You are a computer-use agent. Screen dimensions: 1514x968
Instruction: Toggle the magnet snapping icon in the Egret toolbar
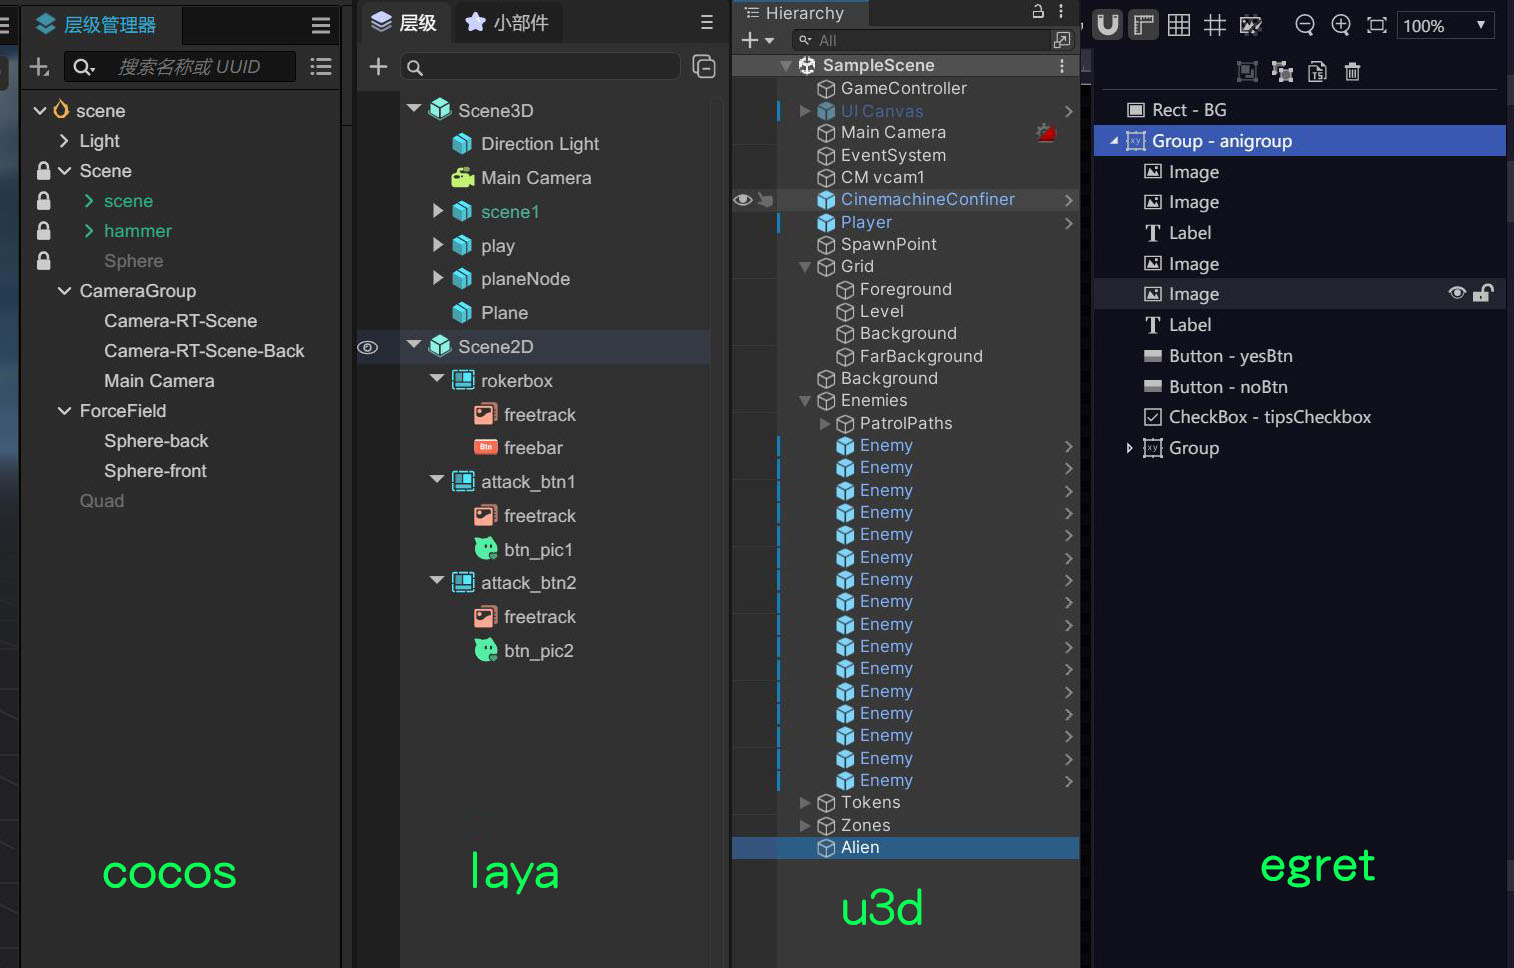click(1107, 25)
